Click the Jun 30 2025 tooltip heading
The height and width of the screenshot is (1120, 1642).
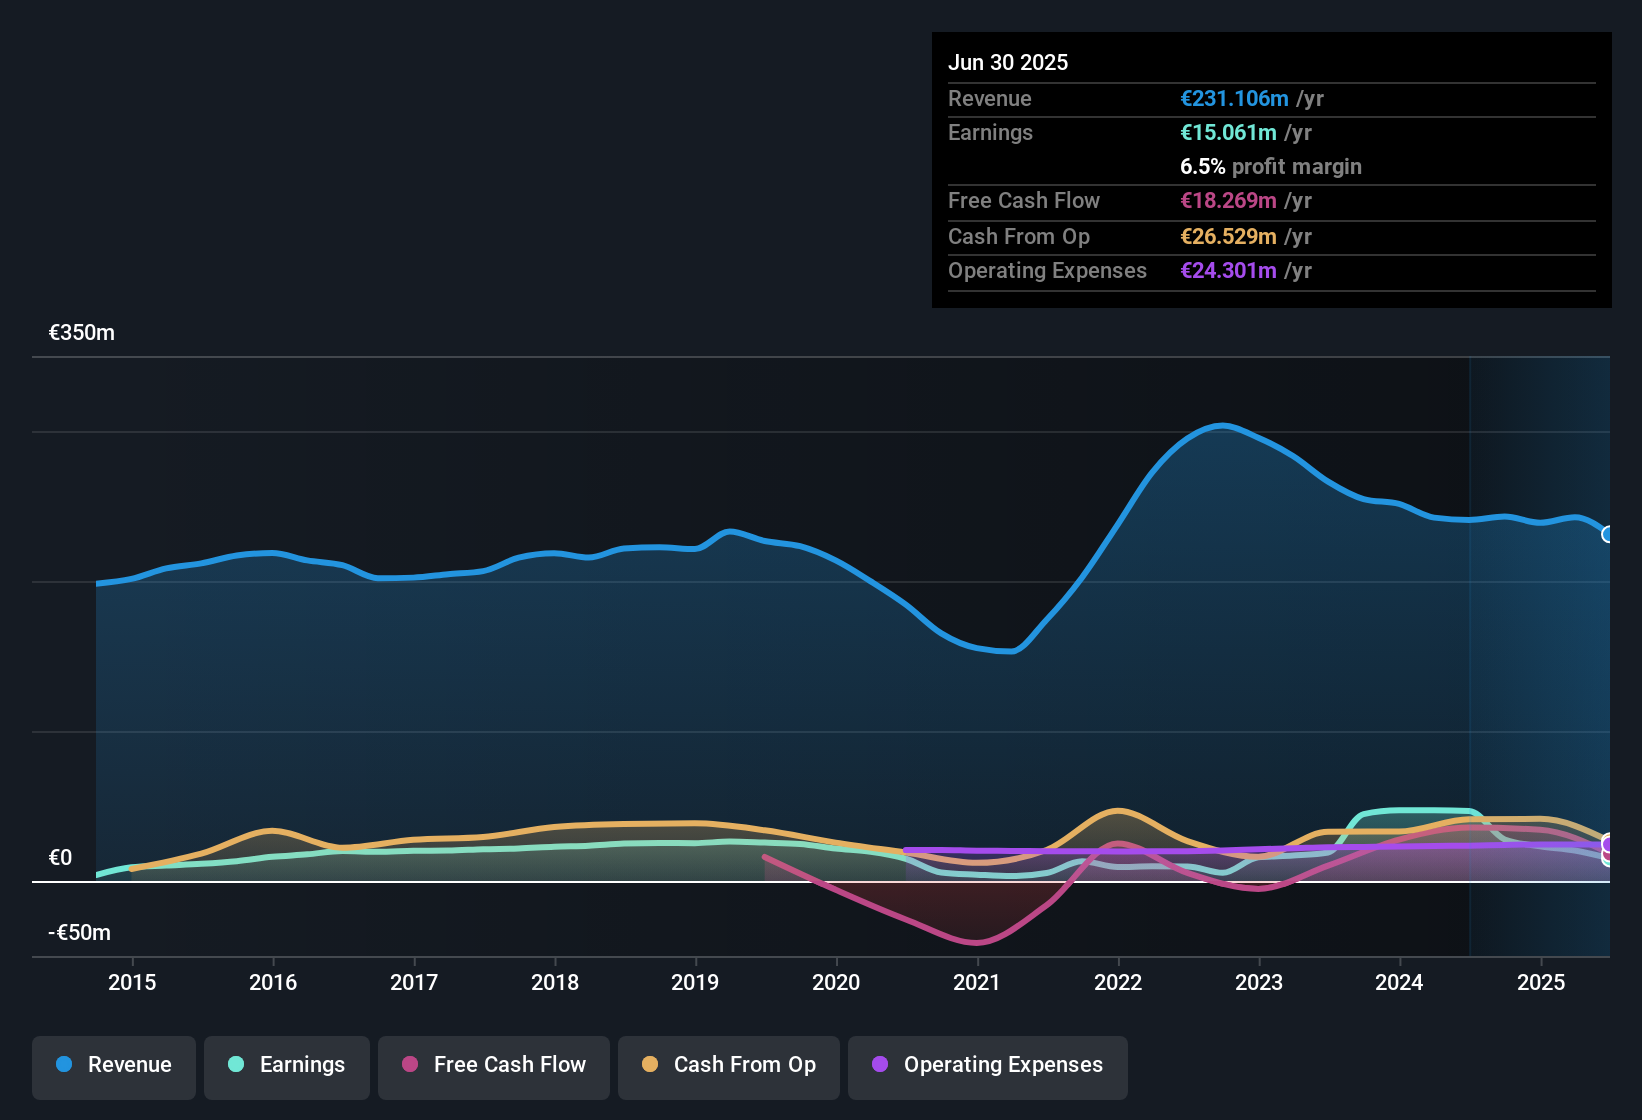coord(1008,62)
